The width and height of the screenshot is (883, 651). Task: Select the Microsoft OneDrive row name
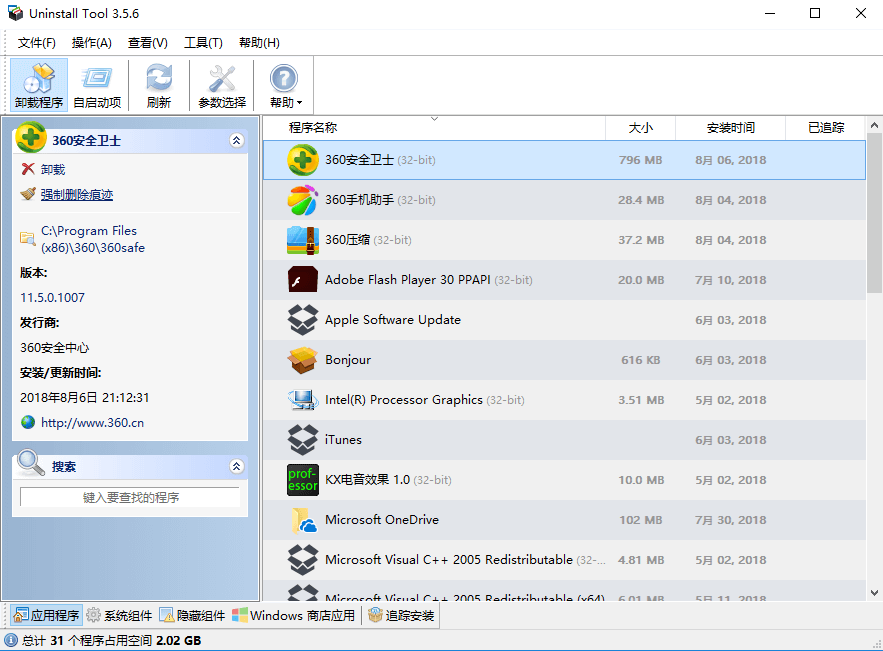tap(382, 520)
